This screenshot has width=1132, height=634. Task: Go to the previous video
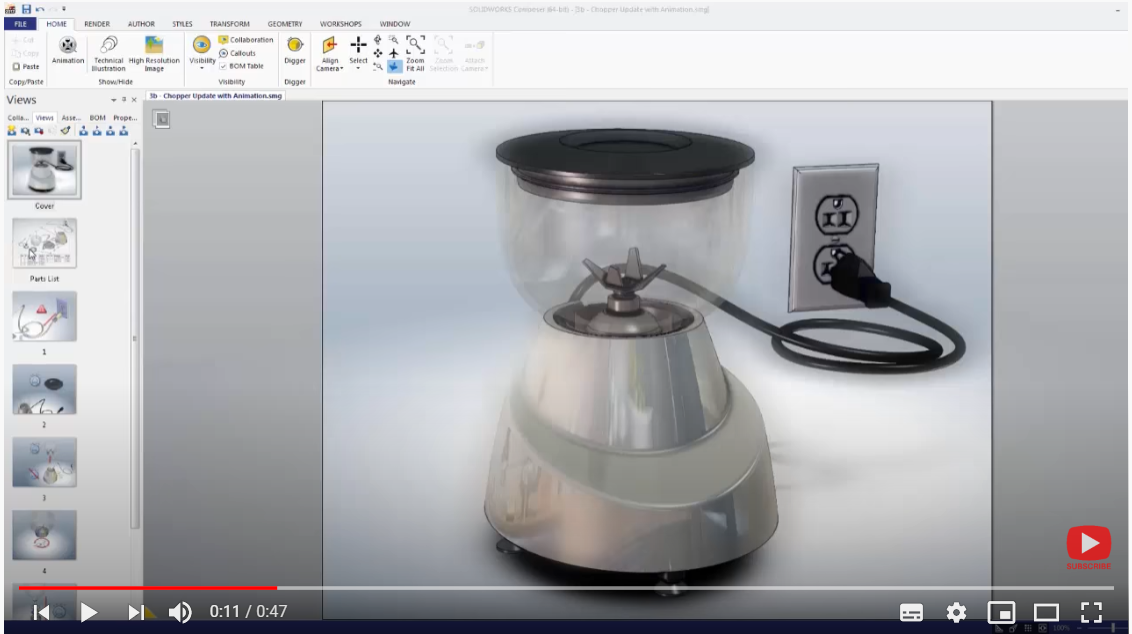point(41,612)
